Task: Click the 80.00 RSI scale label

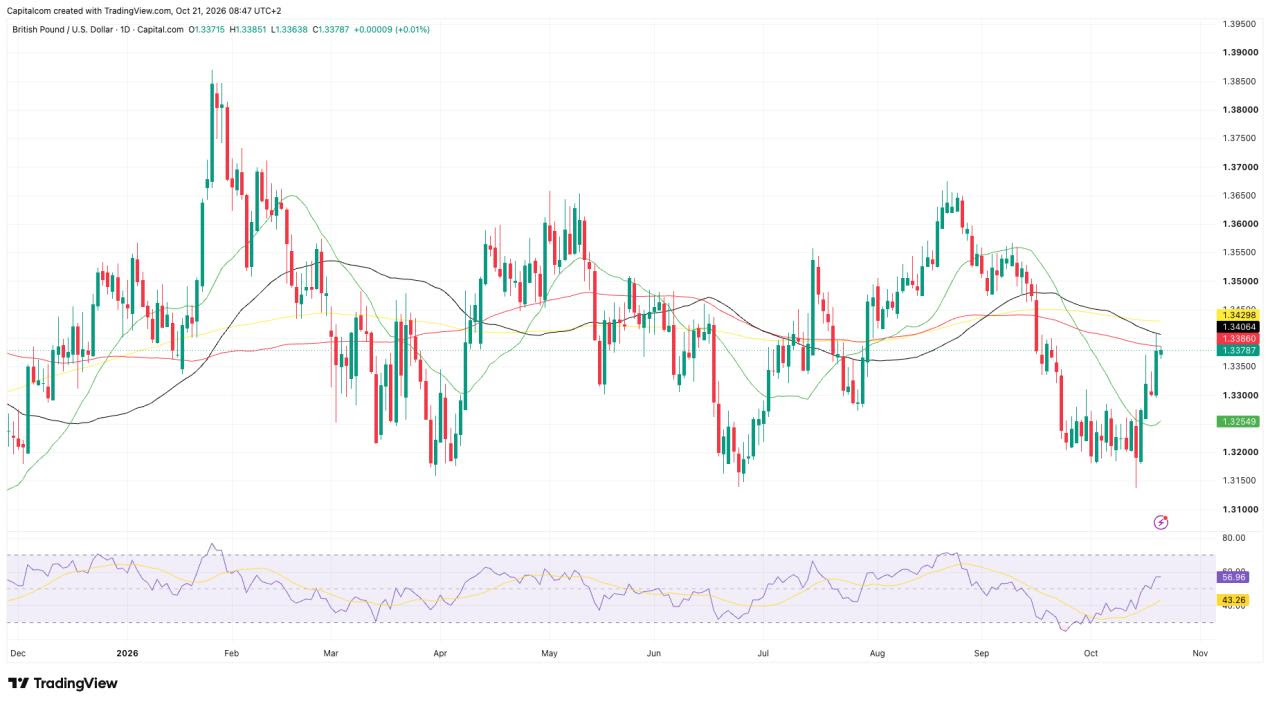Action: click(x=1233, y=538)
